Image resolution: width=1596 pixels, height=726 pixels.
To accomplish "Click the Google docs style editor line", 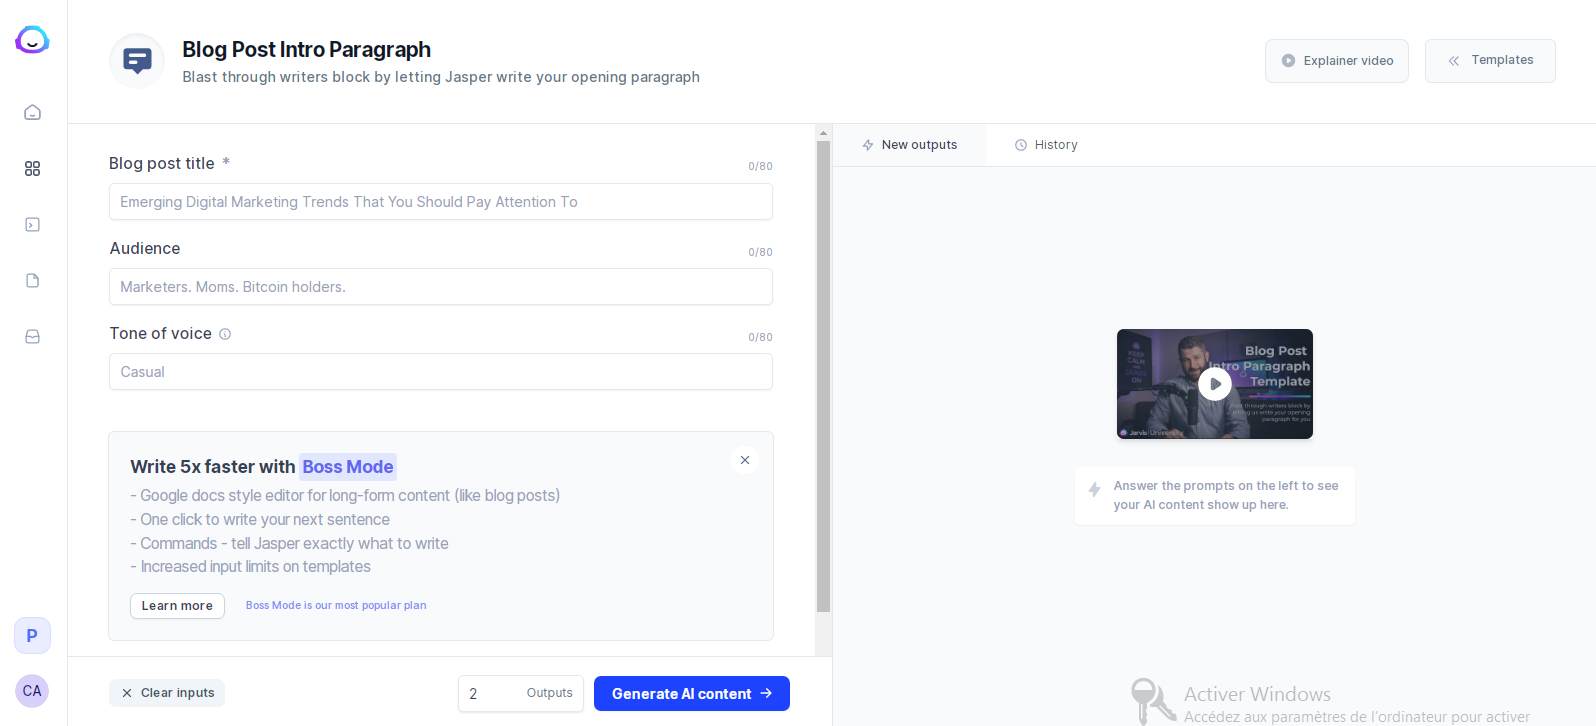I will pos(345,496).
